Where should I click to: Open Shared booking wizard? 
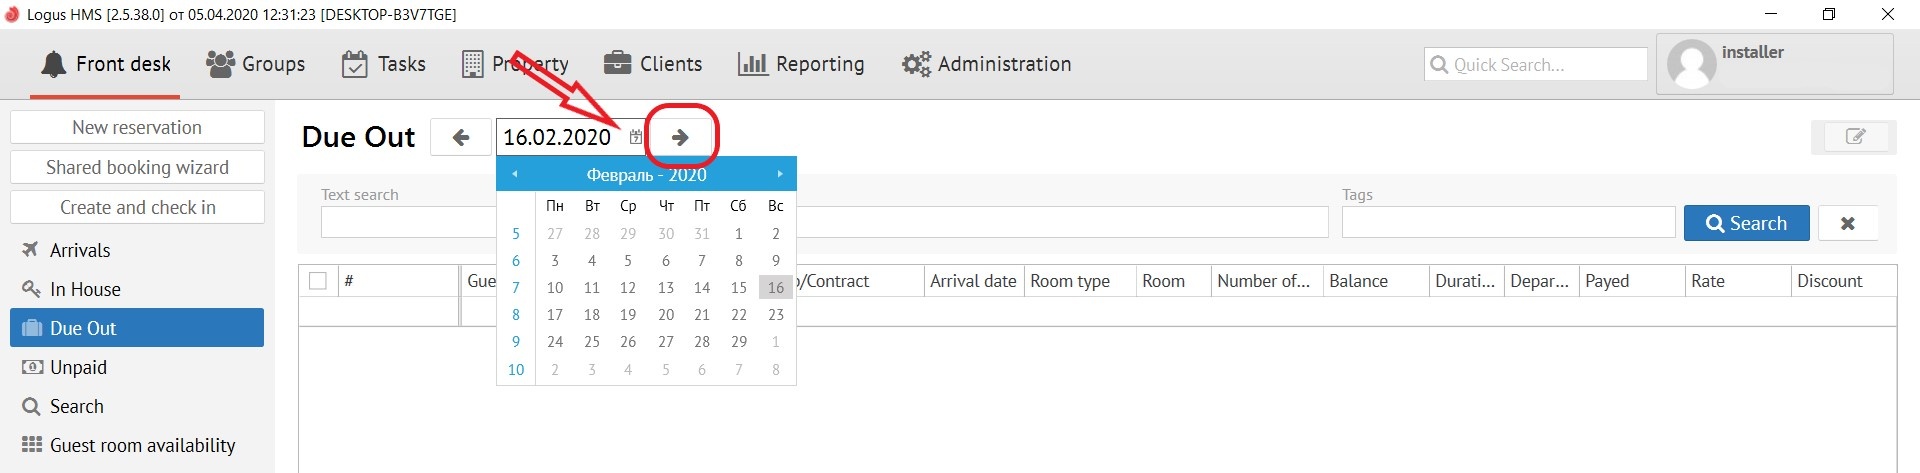coord(137,167)
